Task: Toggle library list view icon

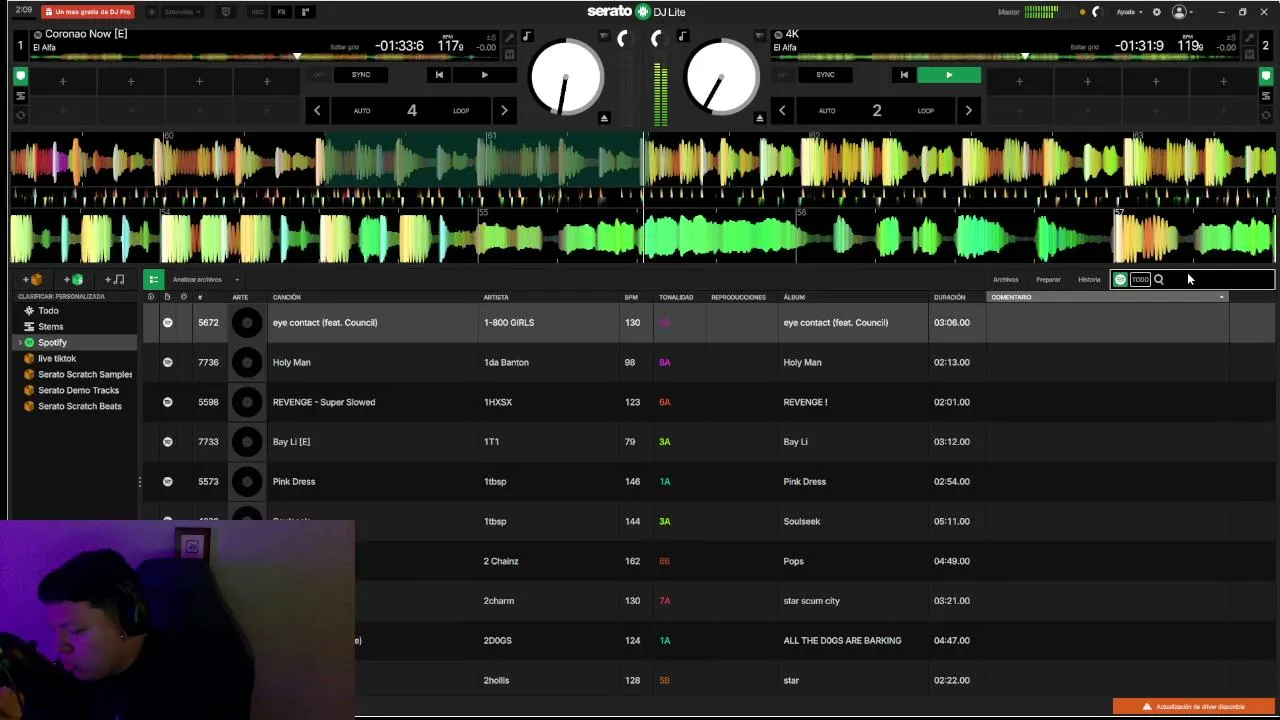Action: tap(153, 280)
